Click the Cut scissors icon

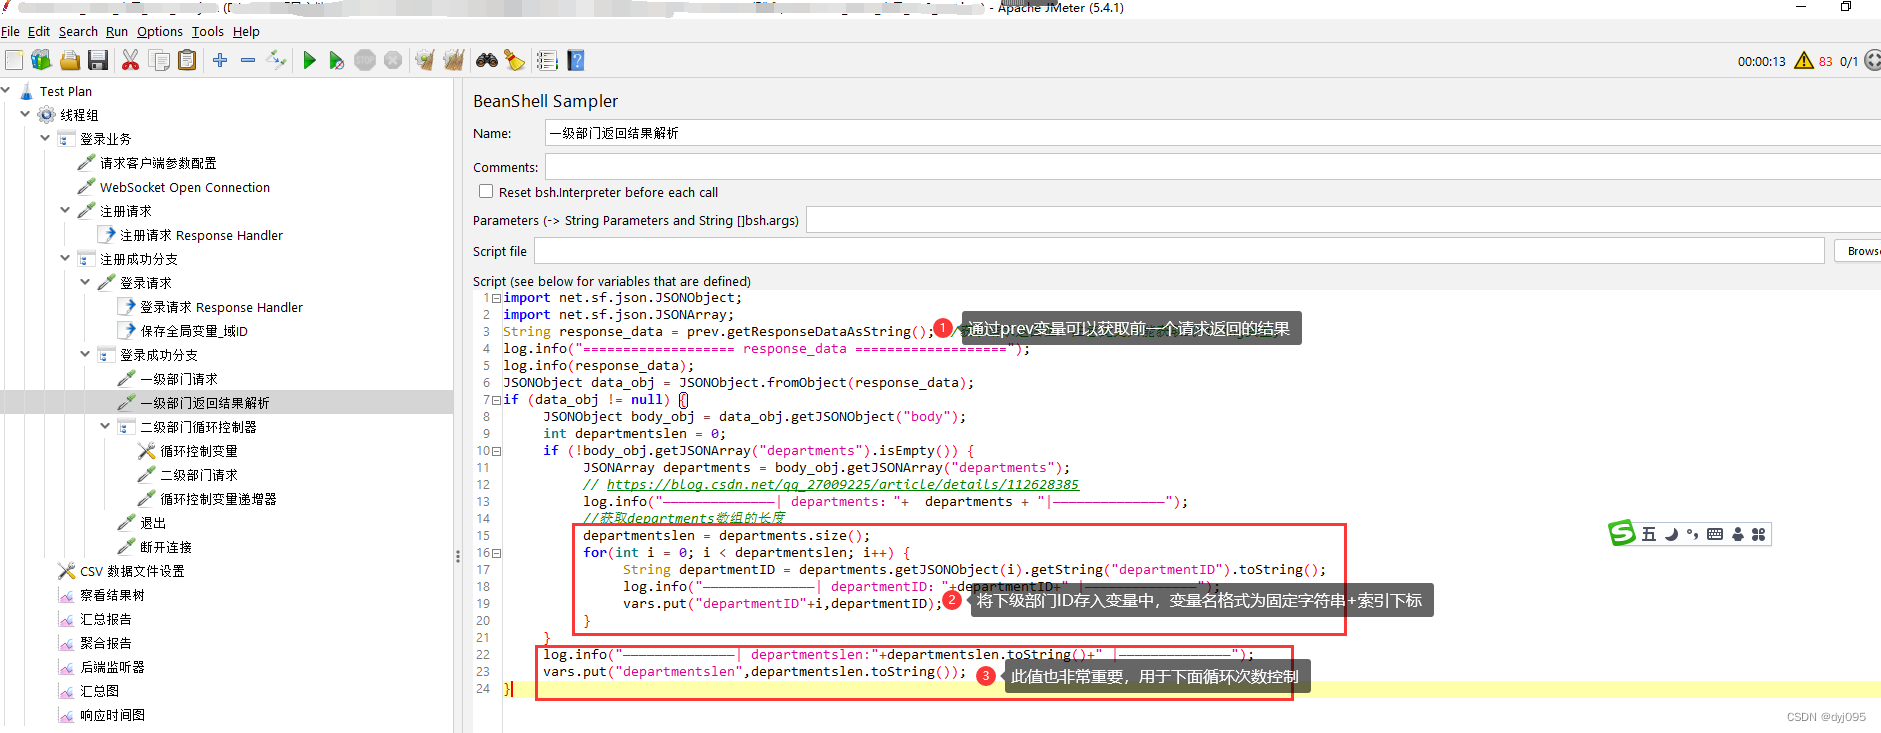[x=130, y=61]
